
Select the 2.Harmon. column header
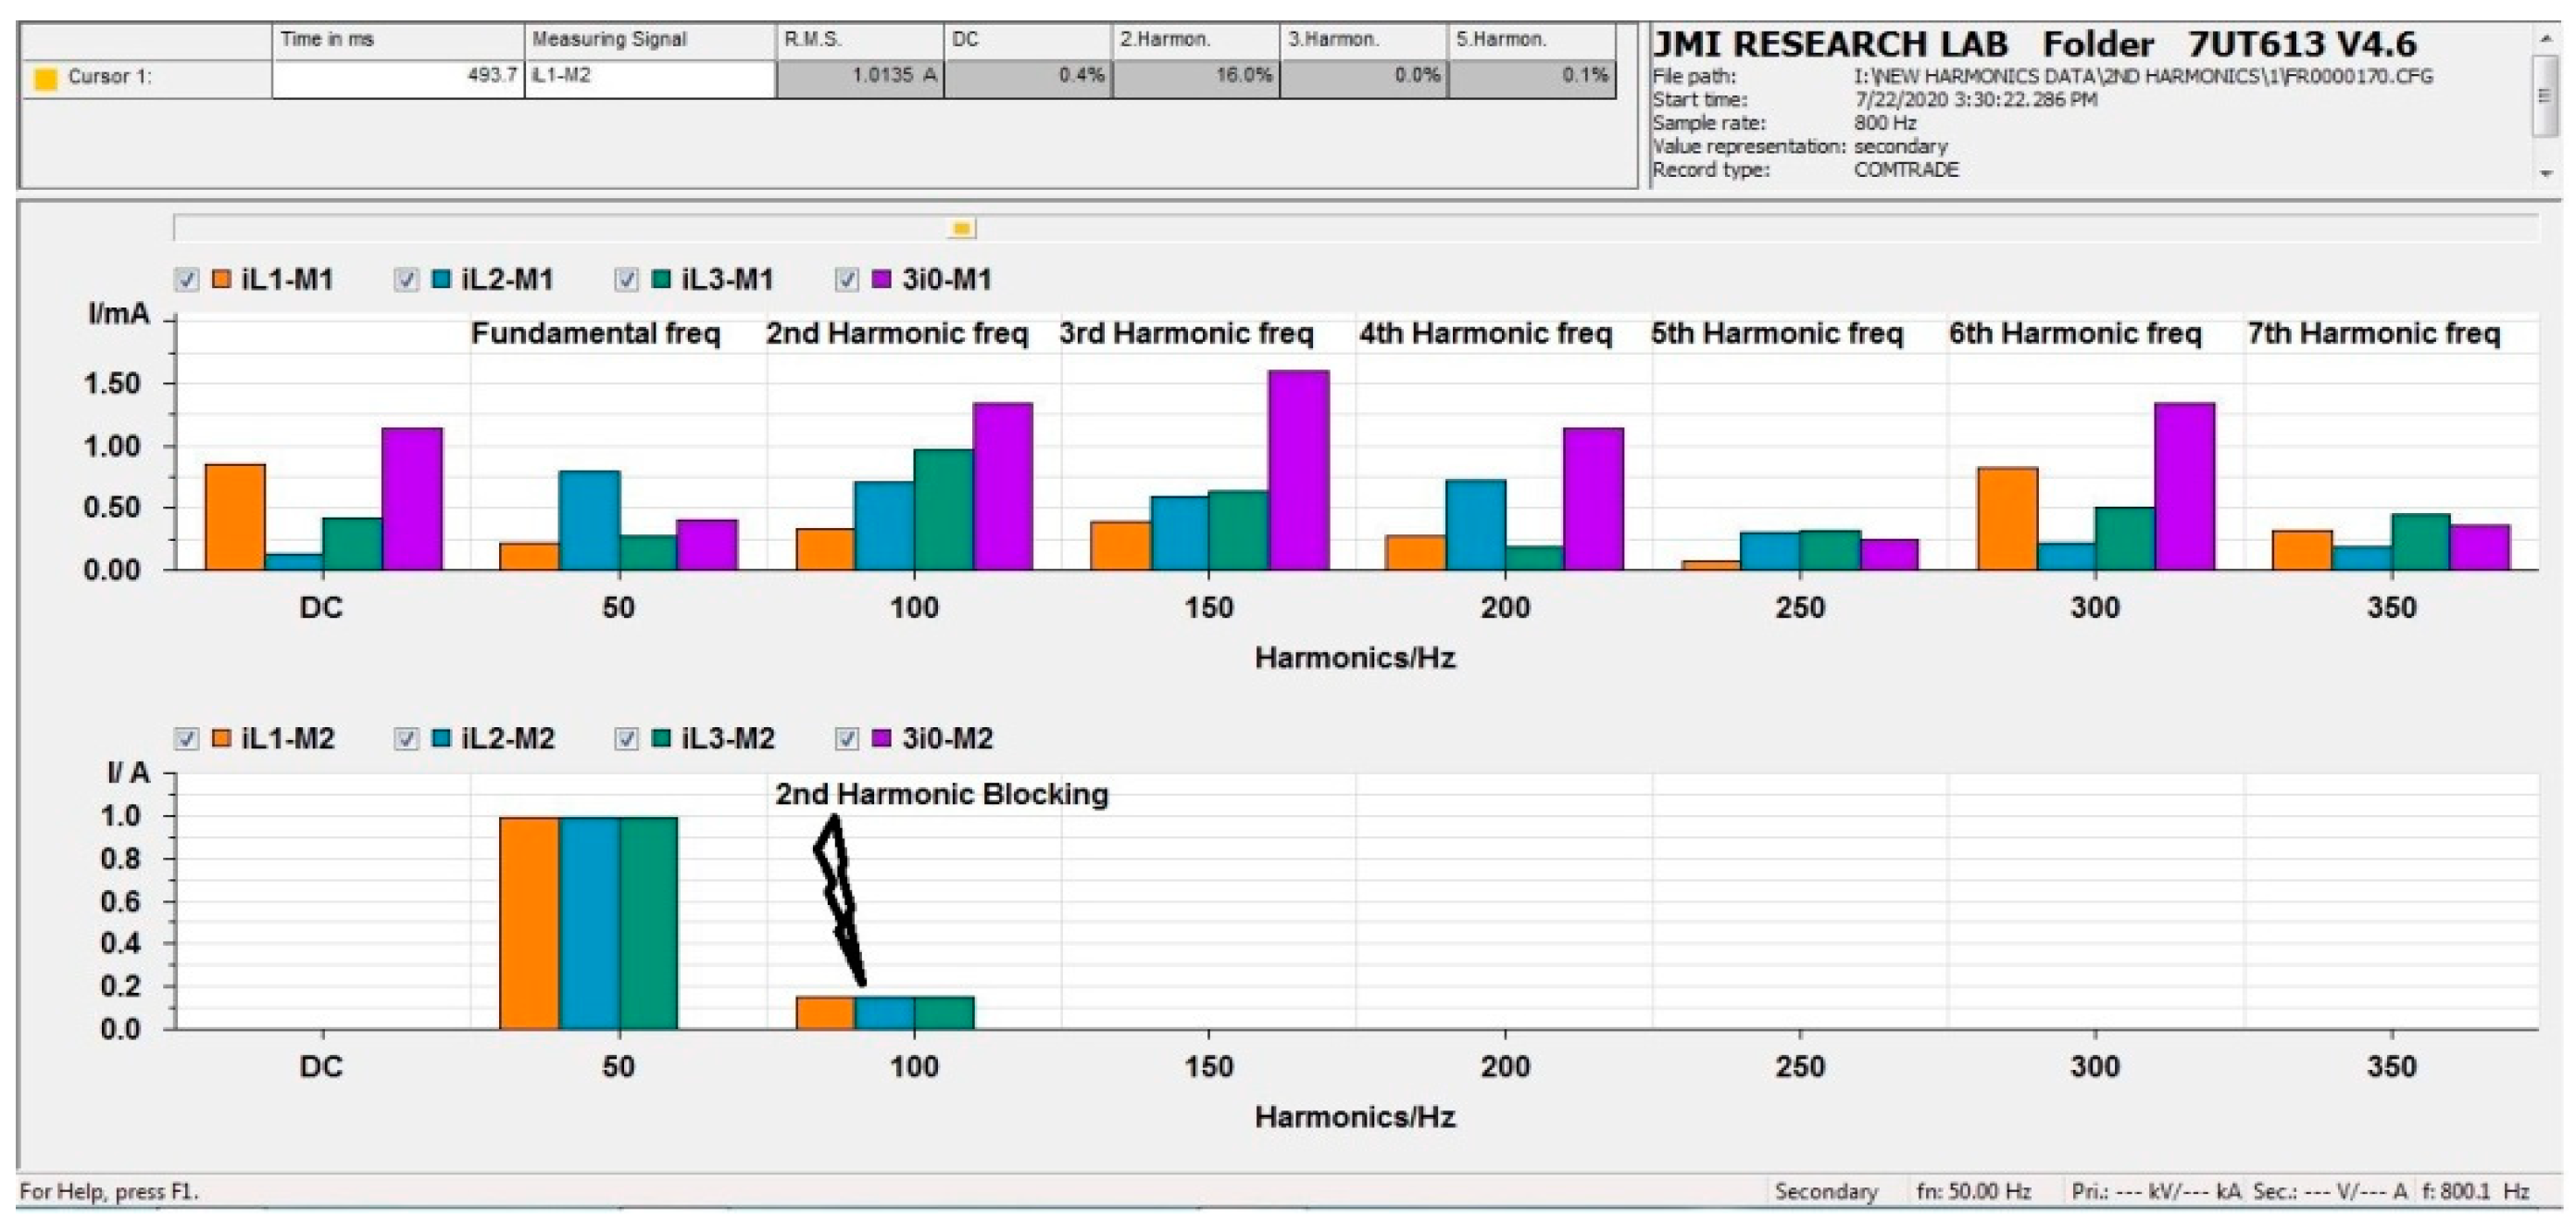(x=1195, y=40)
